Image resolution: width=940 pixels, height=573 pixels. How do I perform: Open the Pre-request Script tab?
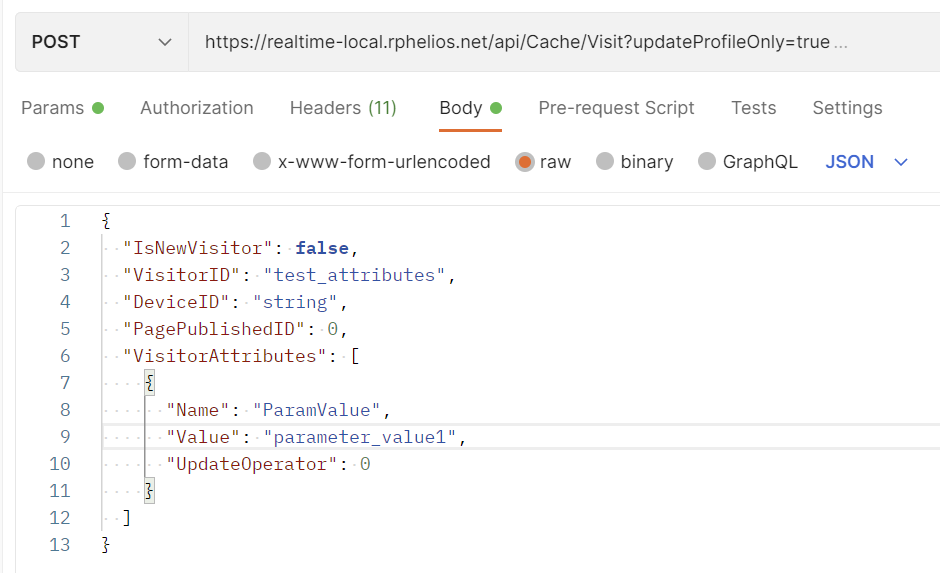tap(616, 108)
